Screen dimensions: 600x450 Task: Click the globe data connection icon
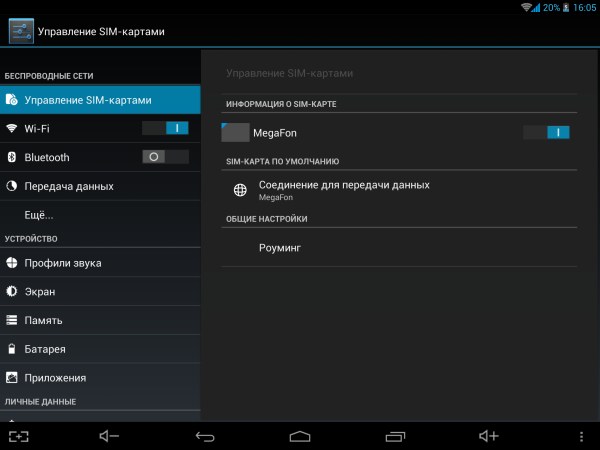[240, 190]
